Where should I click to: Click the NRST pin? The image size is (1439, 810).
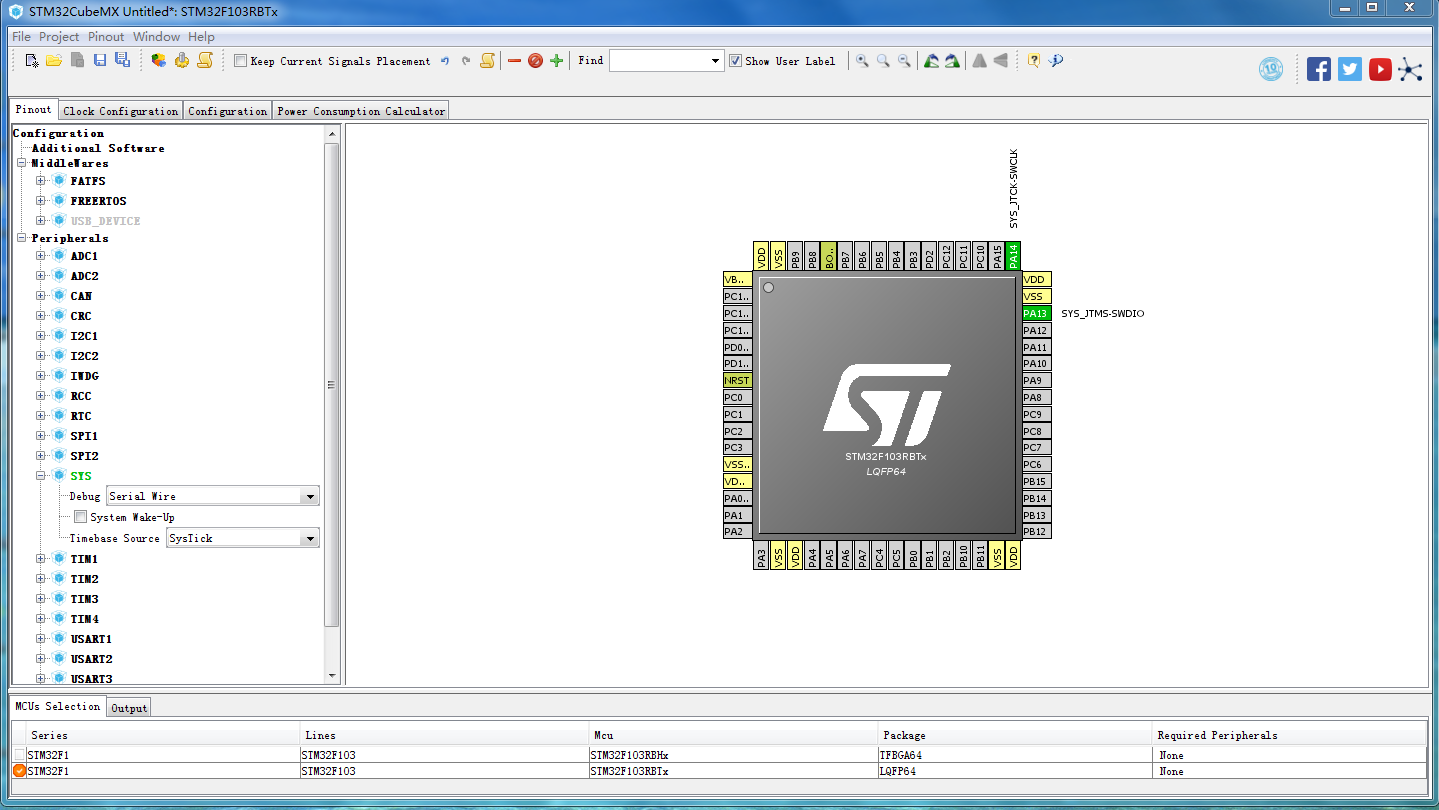(x=737, y=380)
